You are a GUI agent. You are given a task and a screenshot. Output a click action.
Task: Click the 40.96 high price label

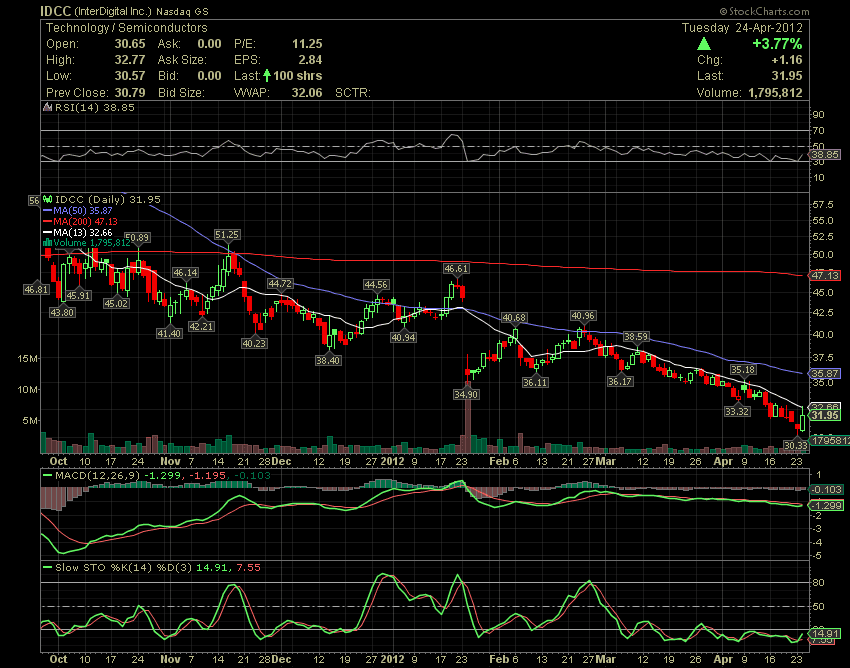[583, 316]
